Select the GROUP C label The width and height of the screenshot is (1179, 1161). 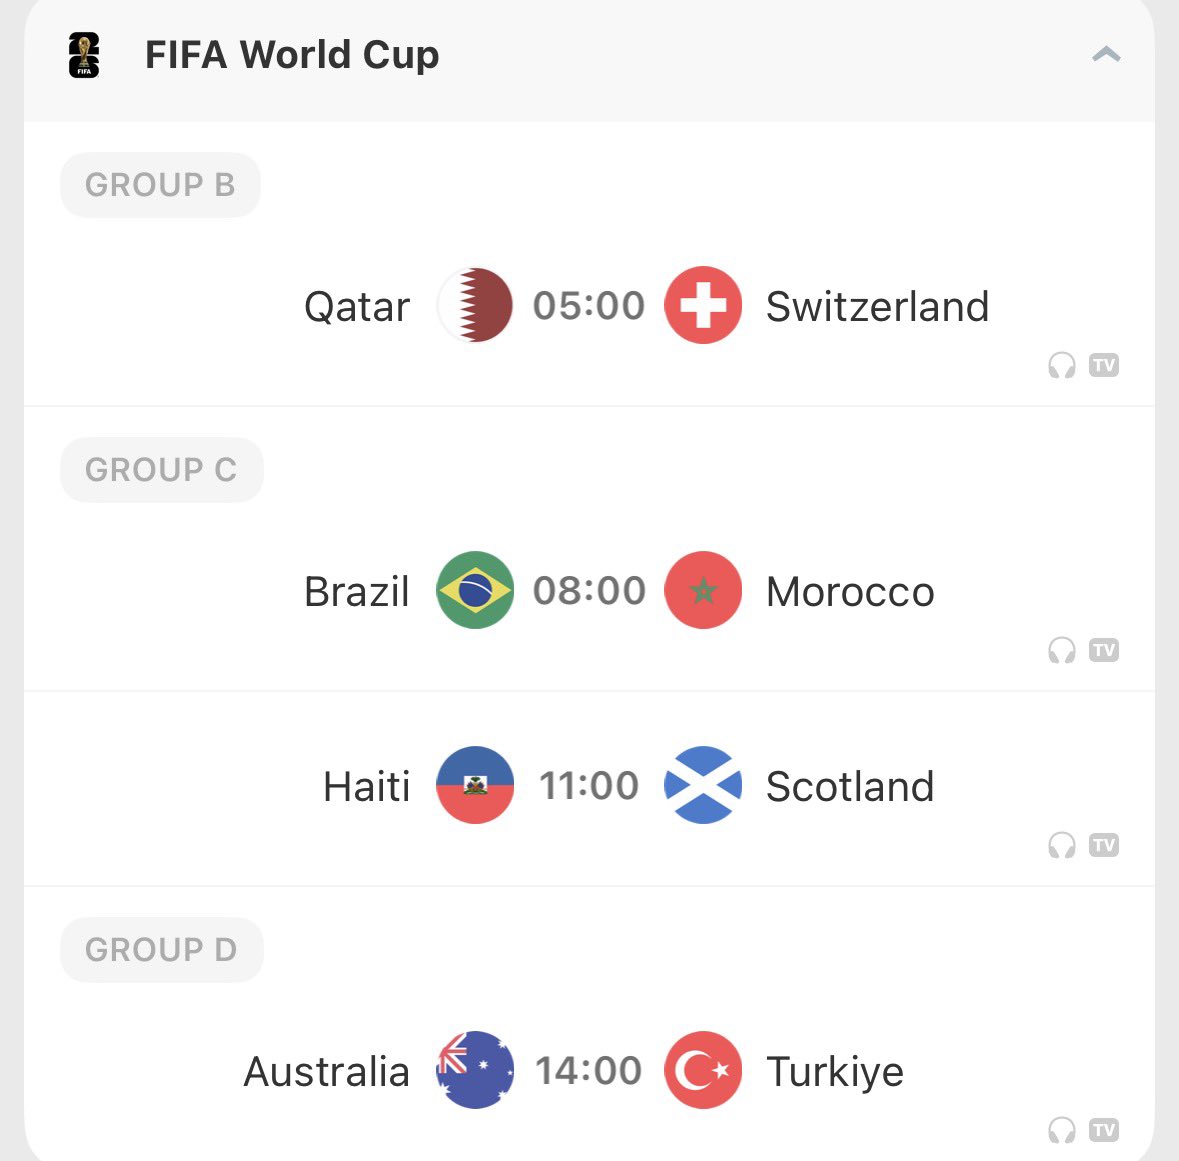(162, 470)
